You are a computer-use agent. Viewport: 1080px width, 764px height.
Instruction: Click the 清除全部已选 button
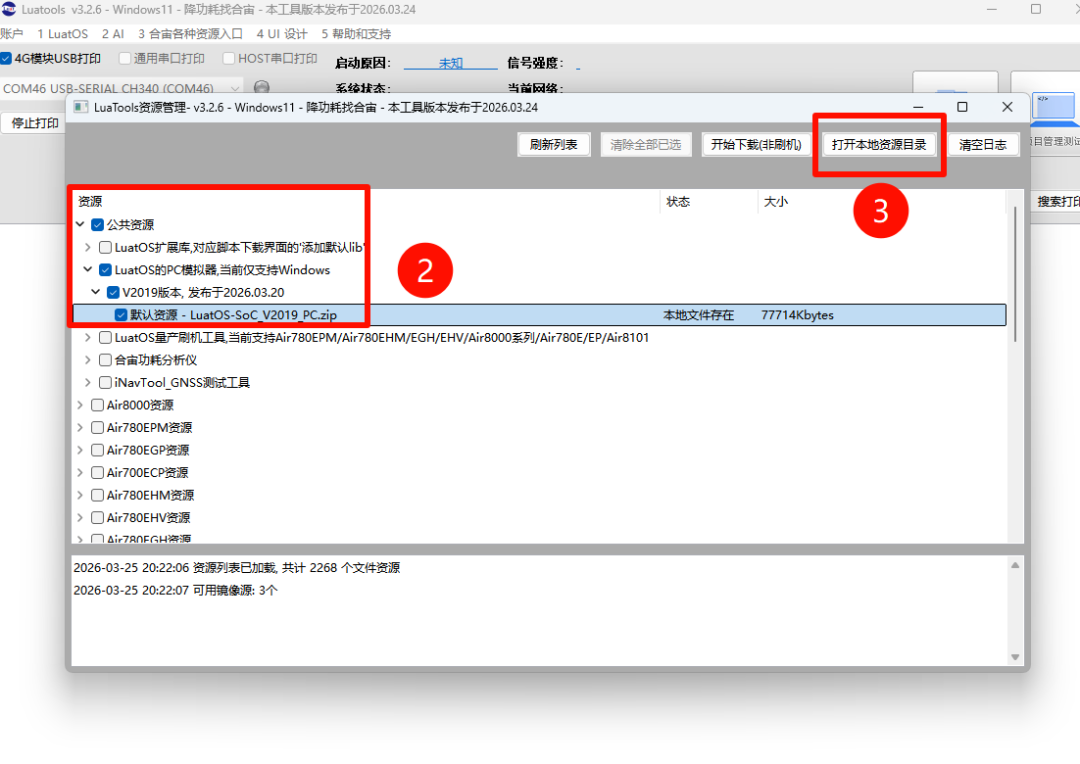[x=645, y=145]
